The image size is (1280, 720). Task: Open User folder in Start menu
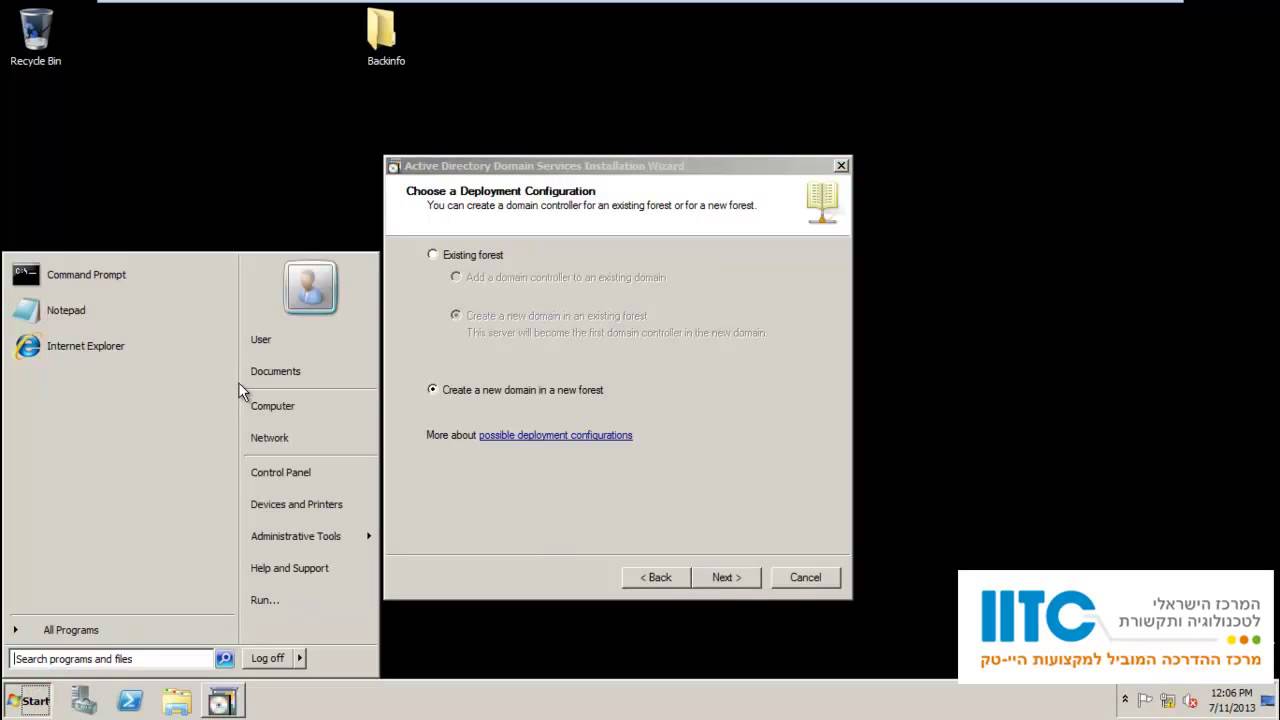[261, 340]
